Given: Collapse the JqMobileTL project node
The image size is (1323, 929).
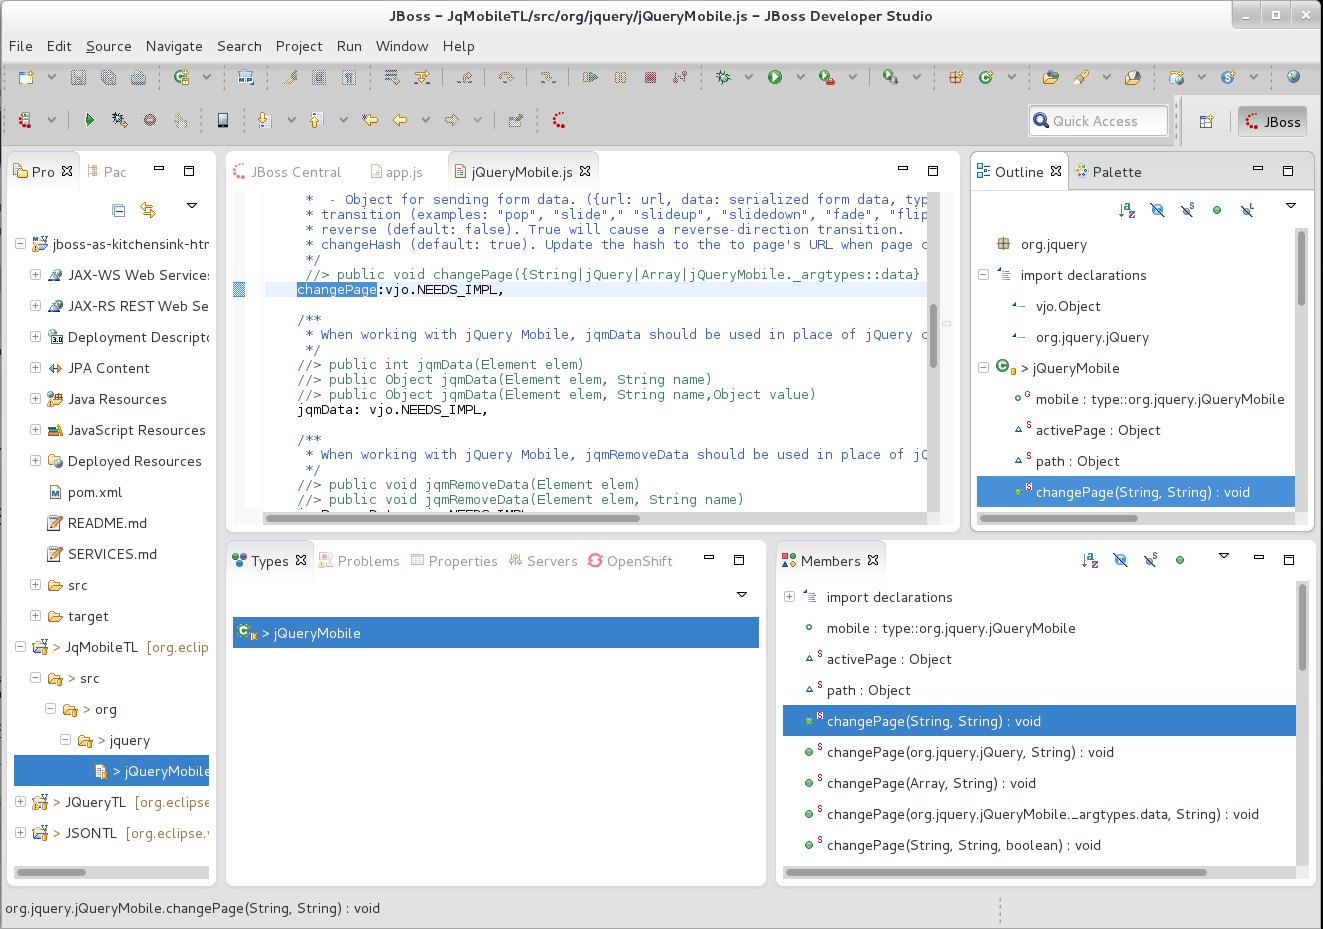Looking at the screenshot, I should coord(20,646).
